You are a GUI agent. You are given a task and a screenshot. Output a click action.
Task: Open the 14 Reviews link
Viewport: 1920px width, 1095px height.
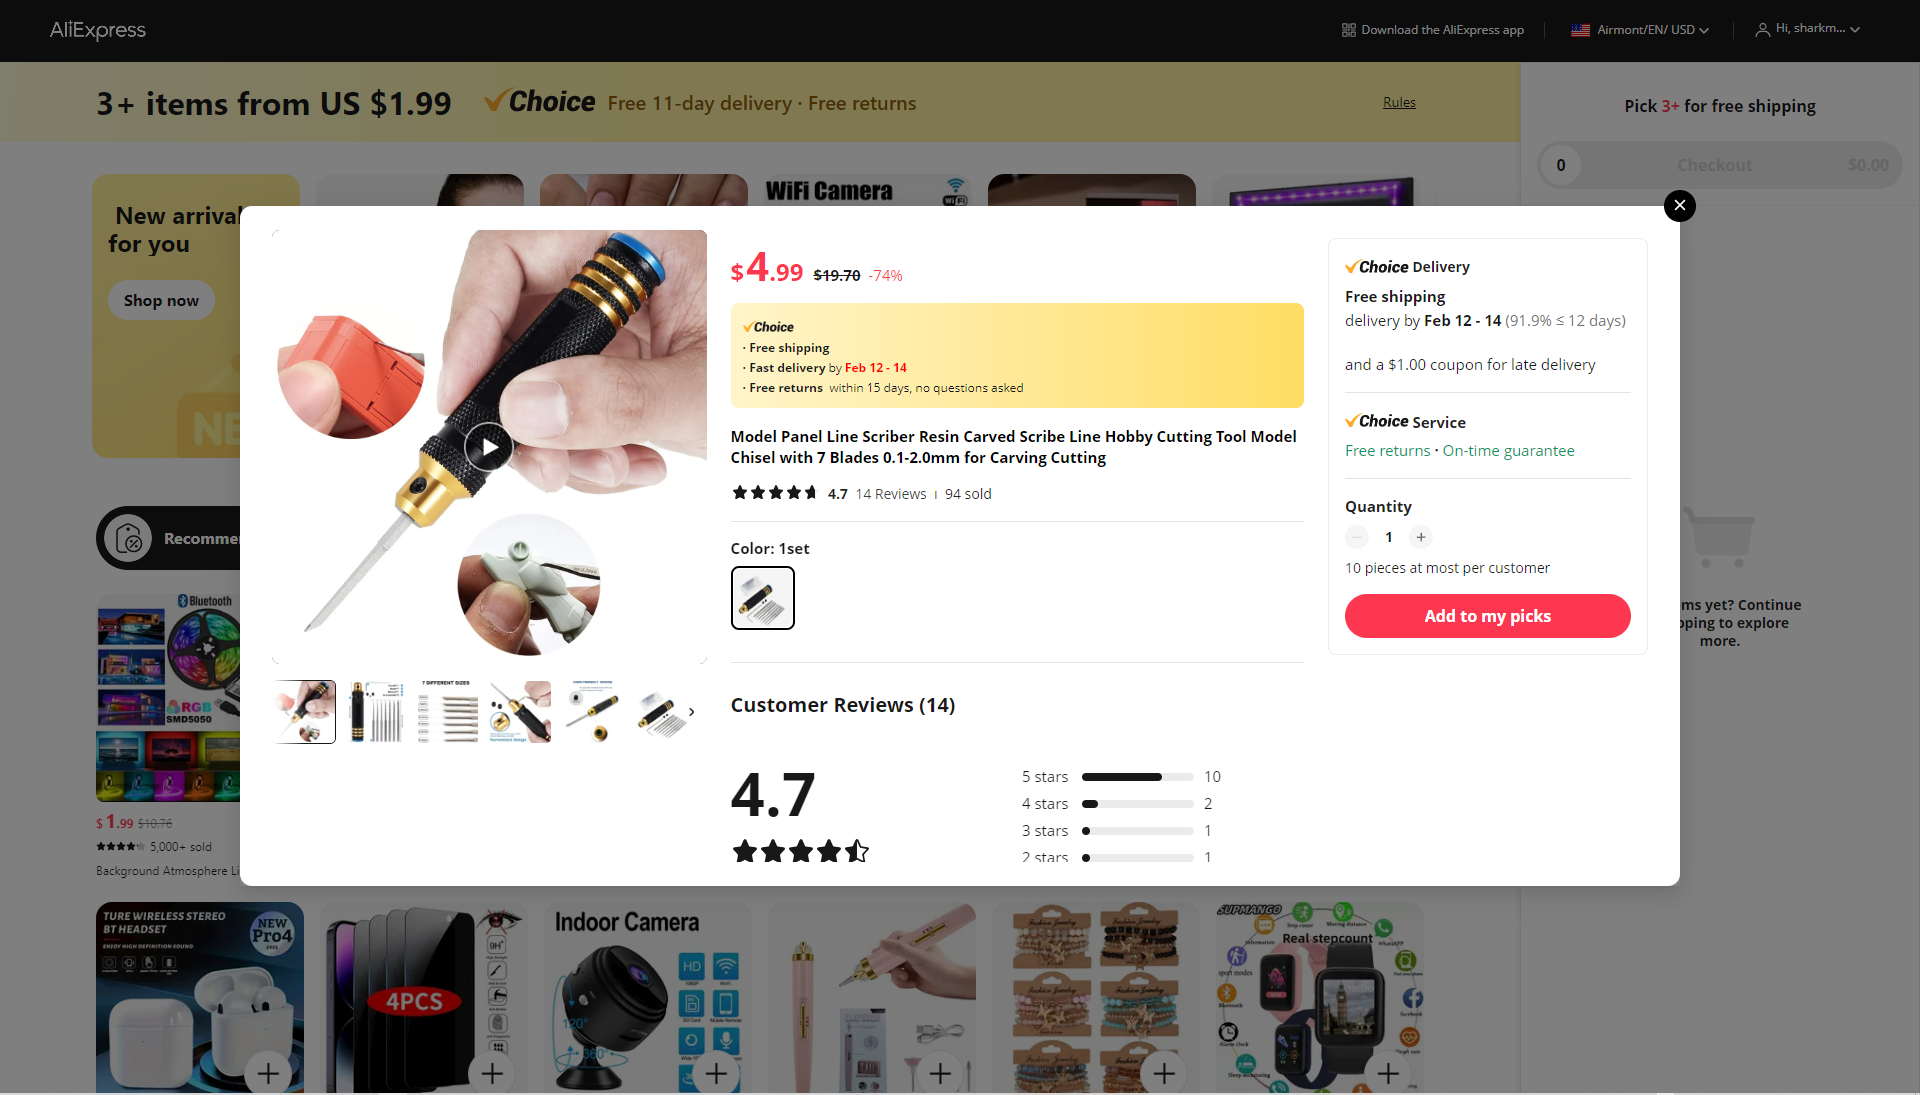891,494
